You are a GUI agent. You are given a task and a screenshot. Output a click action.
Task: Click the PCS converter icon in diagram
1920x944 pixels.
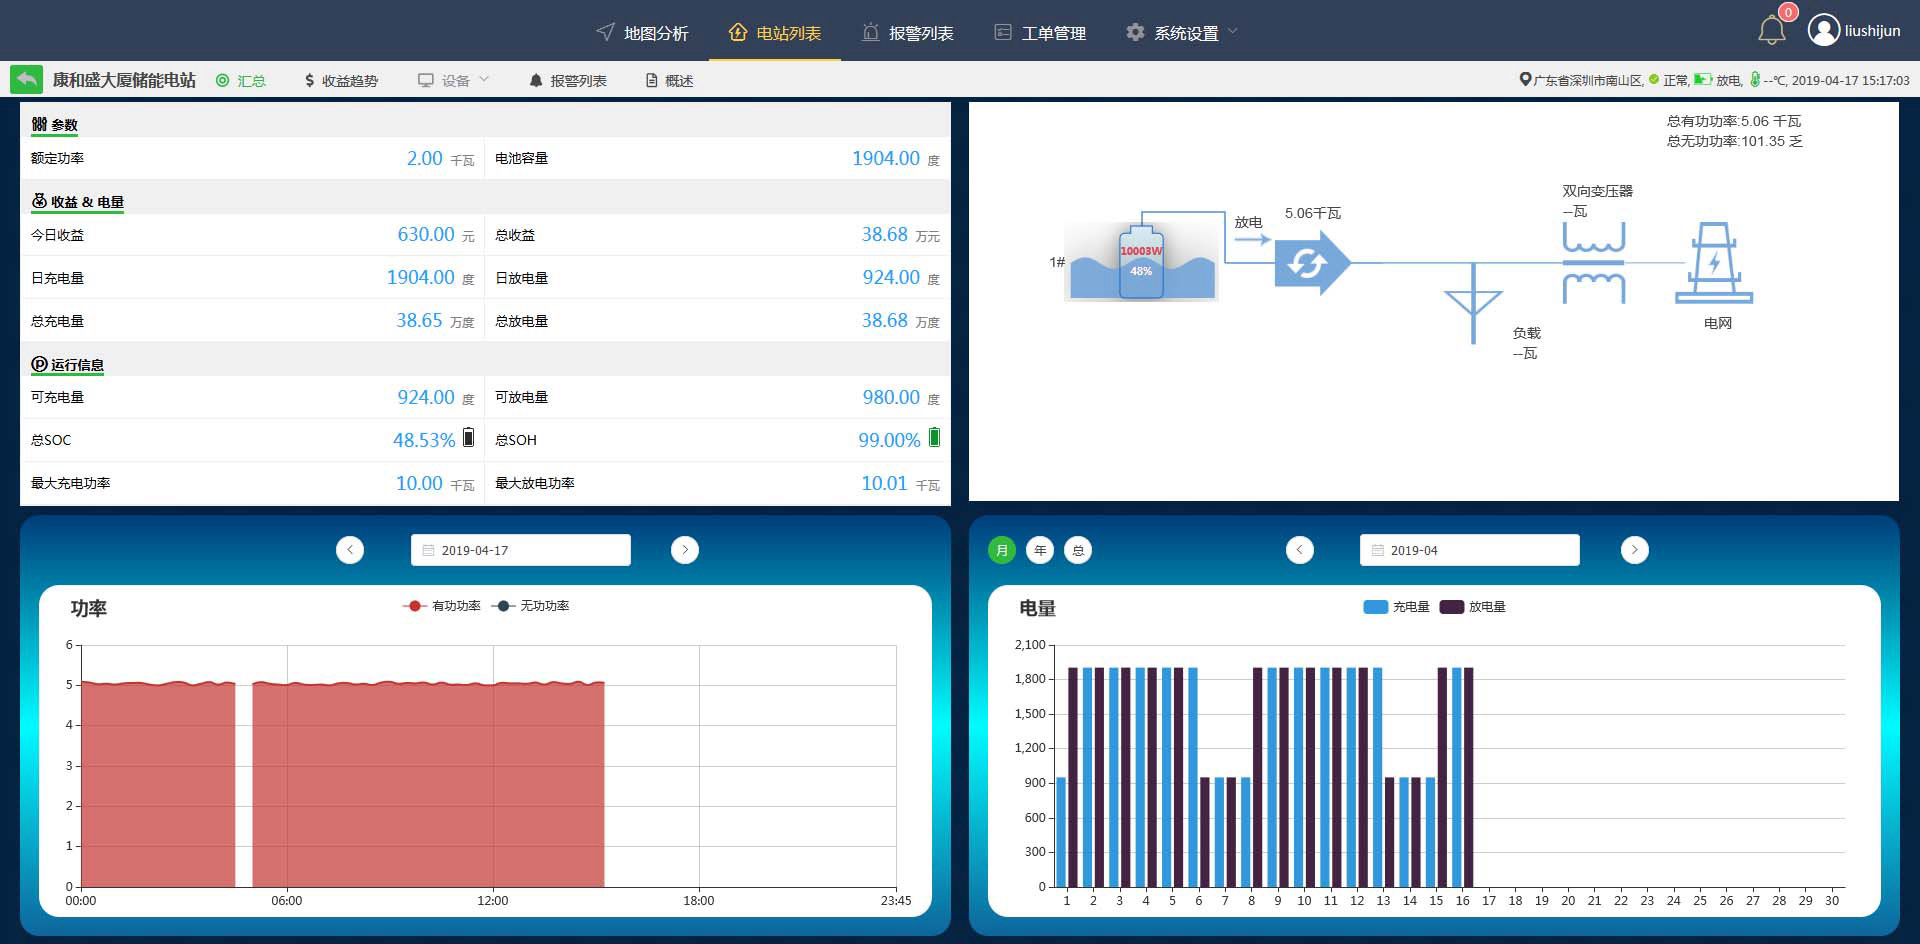point(1311,263)
